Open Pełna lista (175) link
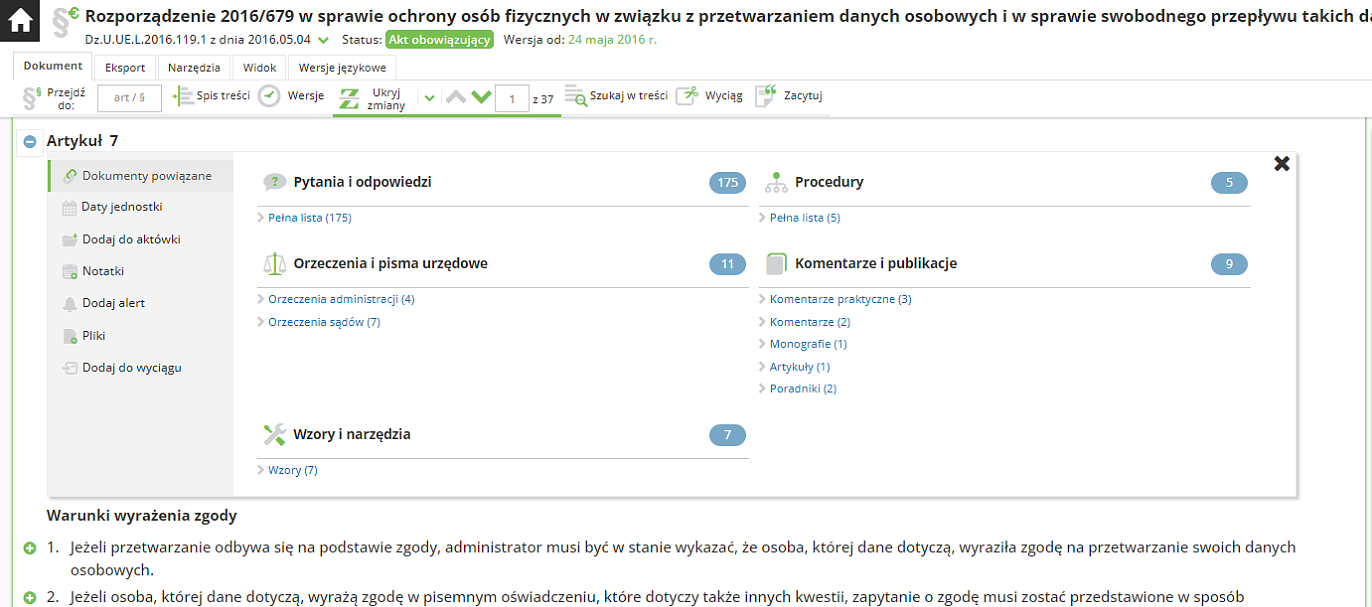The width and height of the screenshot is (1372, 607). click(310, 218)
